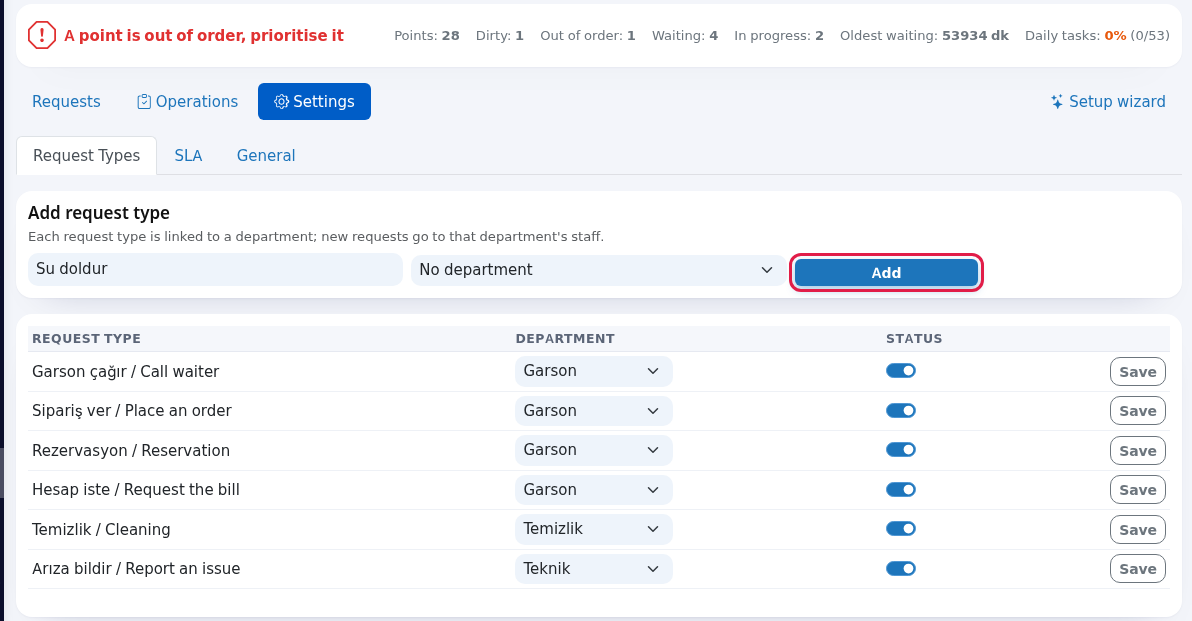Click the Operations clipboard icon
Screen dimensions: 1192x621
click(x=144, y=102)
